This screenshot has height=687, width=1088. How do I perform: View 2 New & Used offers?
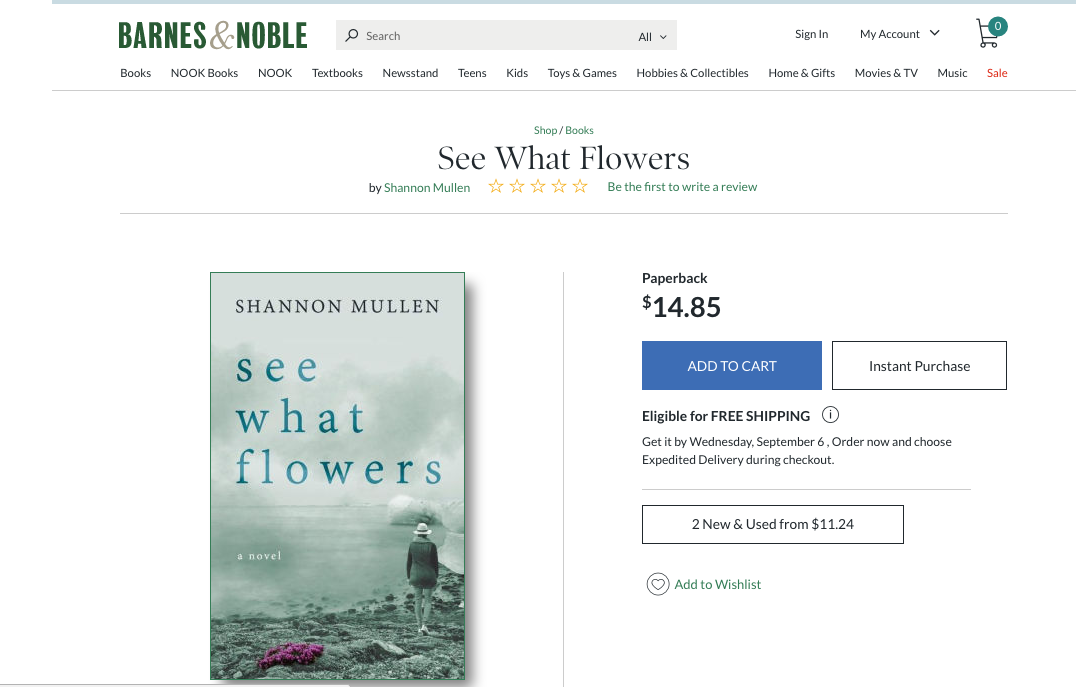(772, 524)
